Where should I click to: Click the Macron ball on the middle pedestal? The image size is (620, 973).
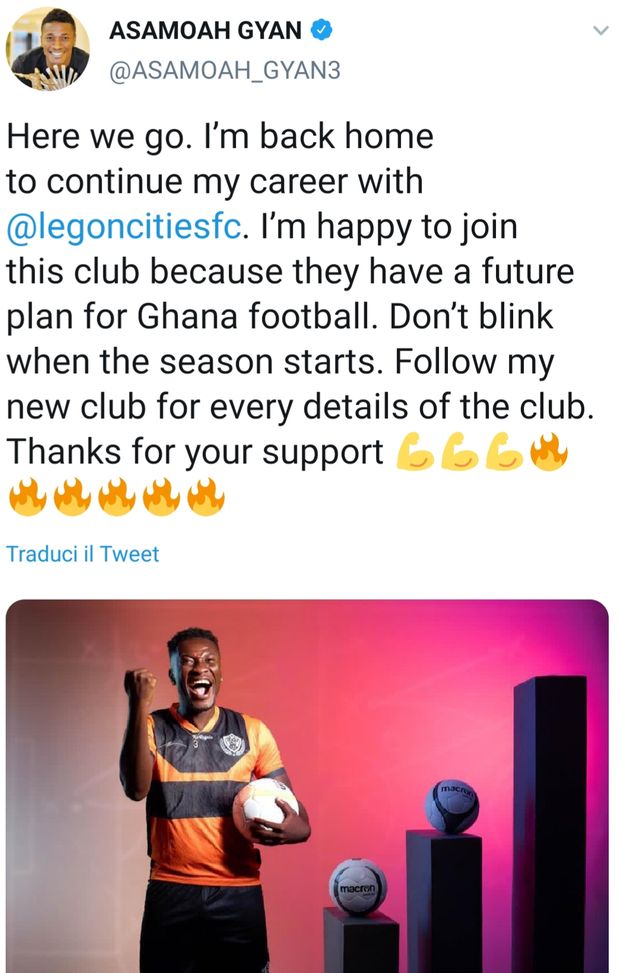452,805
